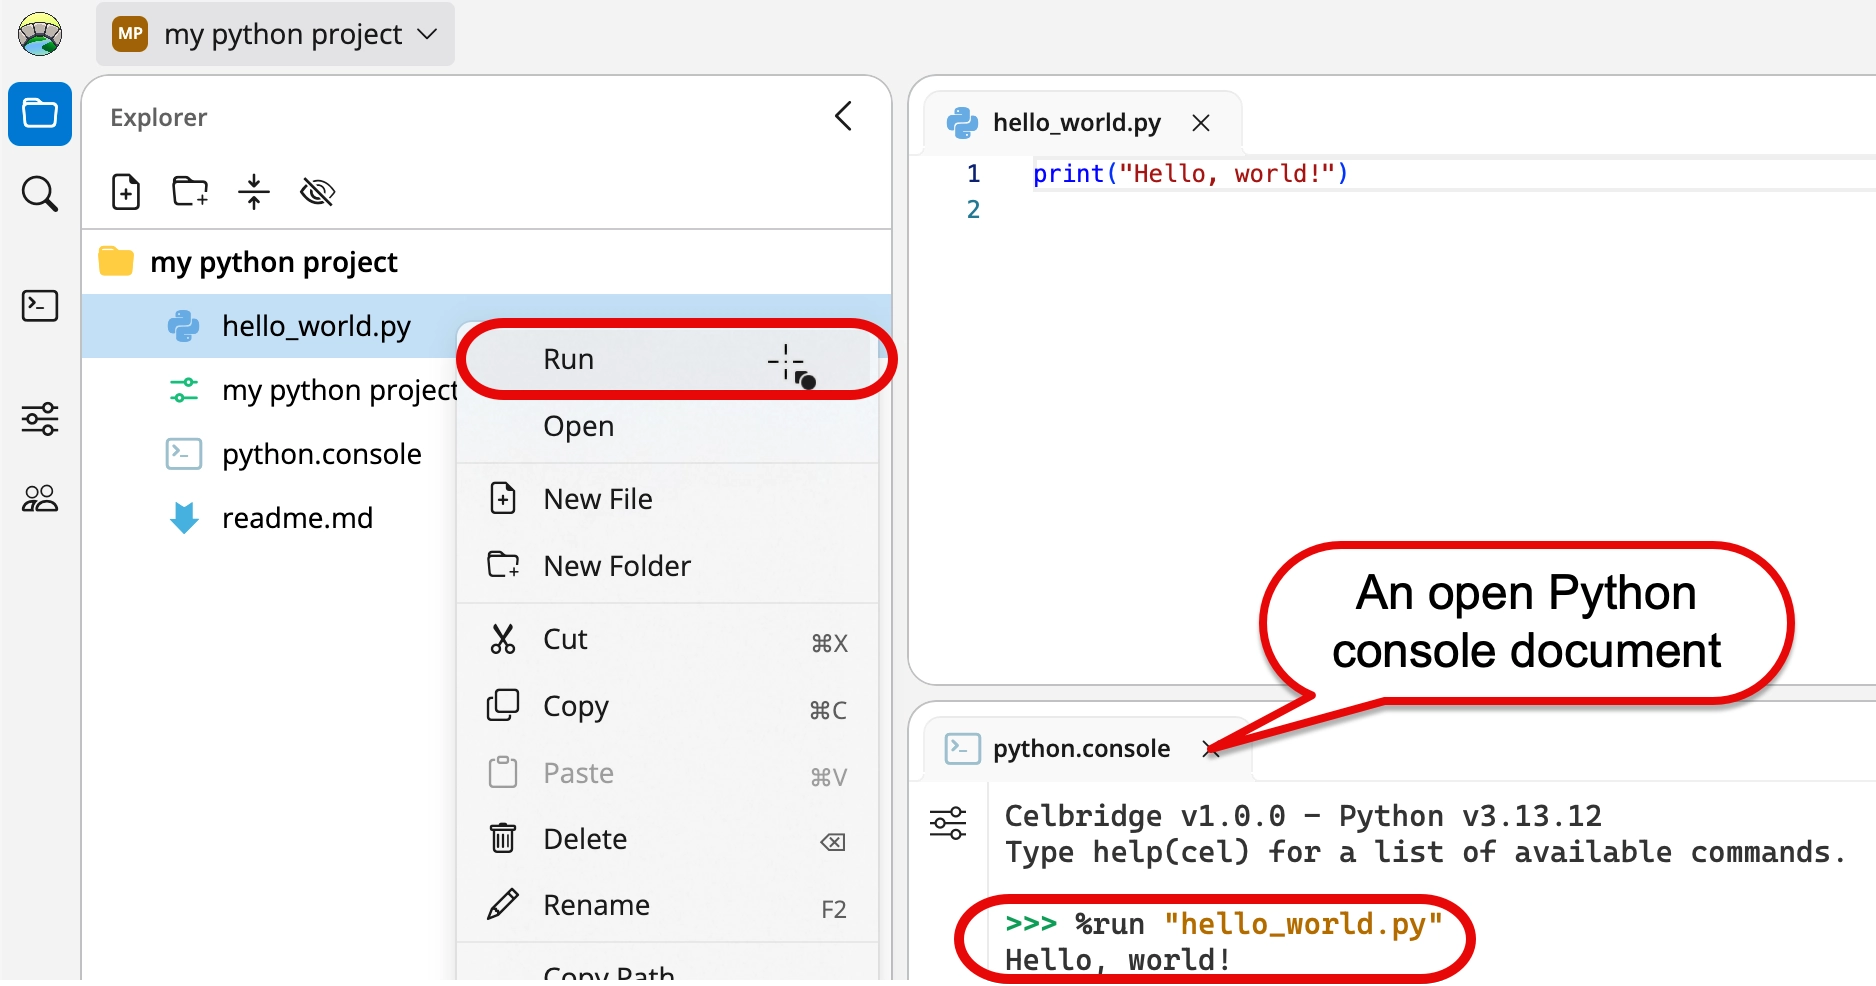Screen dimensions: 1876x986
Task: Select readme.md in the Explorer tree
Action: [270, 518]
